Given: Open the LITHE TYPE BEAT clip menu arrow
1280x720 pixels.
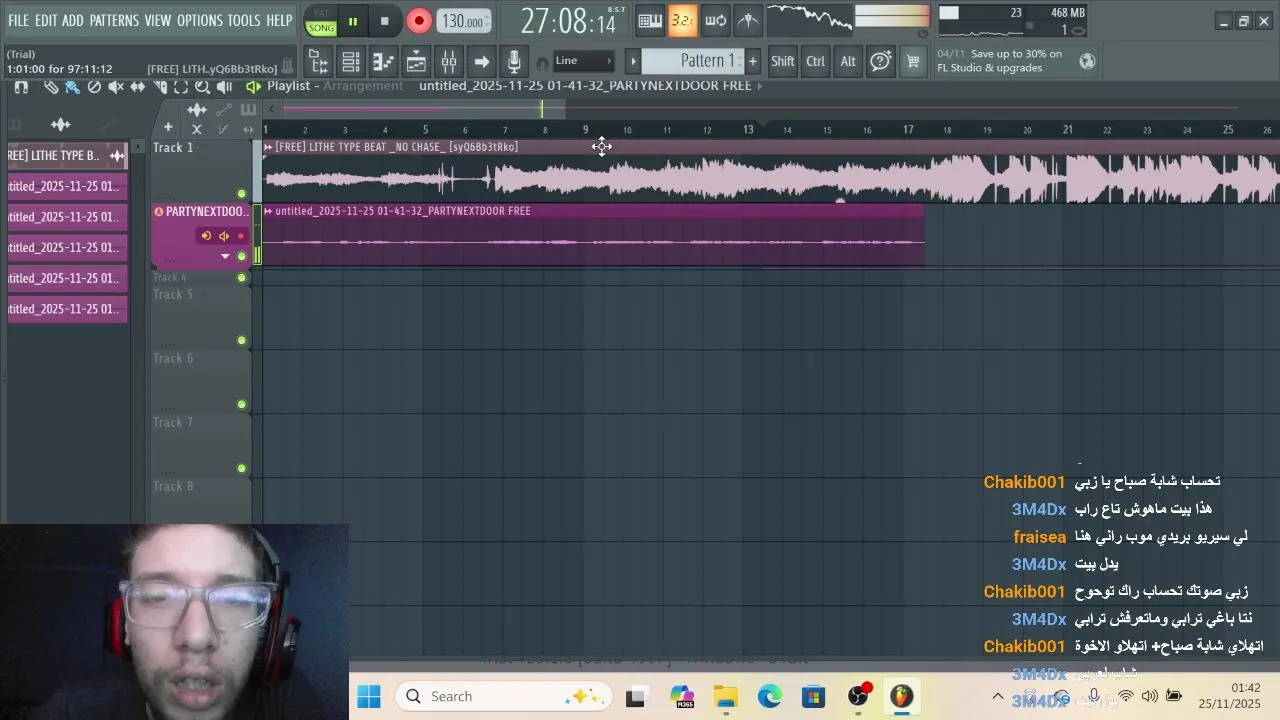Looking at the screenshot, I should 268,147.
